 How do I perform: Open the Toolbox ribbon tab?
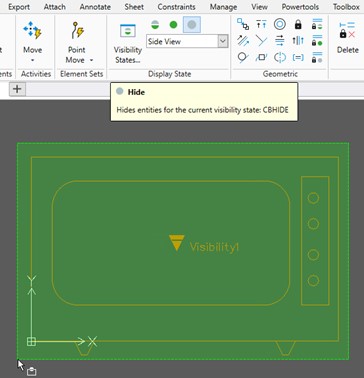pyautogui.click(x=346, y=7)
